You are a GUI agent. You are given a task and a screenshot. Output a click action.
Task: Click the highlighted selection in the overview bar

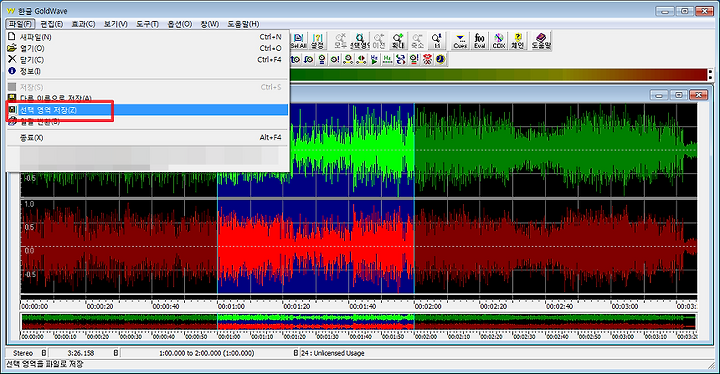[x=315, y=322]
